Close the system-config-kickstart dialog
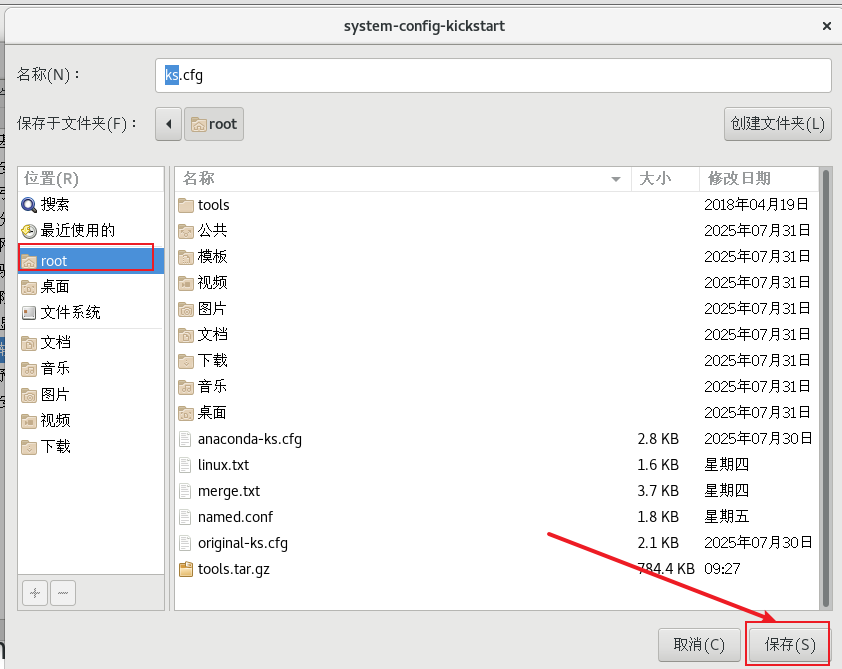 coord(826,26)
